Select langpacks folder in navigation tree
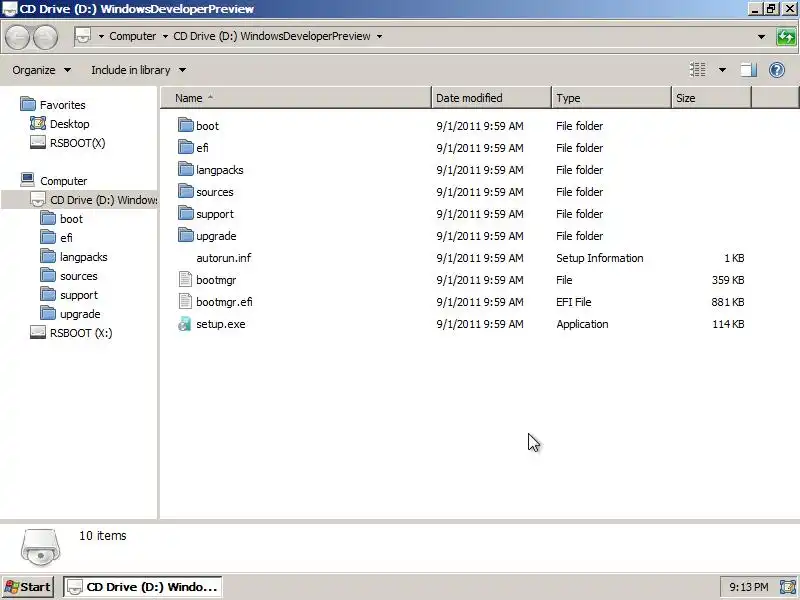 84,257
